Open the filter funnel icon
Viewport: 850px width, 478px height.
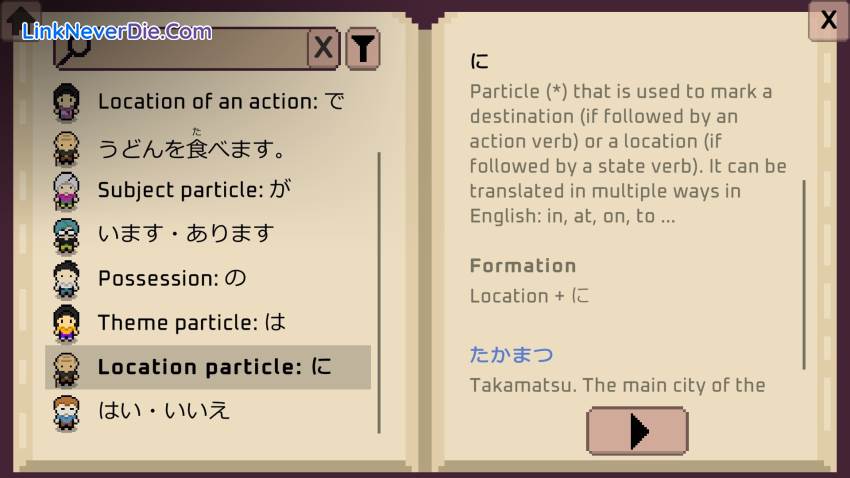[x=363, y=47]
